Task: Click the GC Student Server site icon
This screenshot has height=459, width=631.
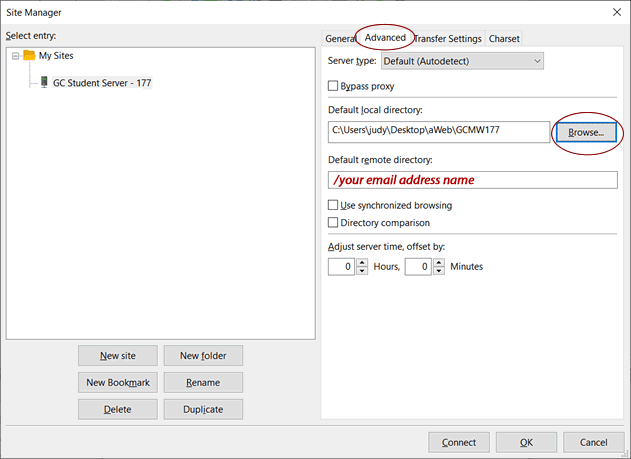Action: click(x=44, y=82)
